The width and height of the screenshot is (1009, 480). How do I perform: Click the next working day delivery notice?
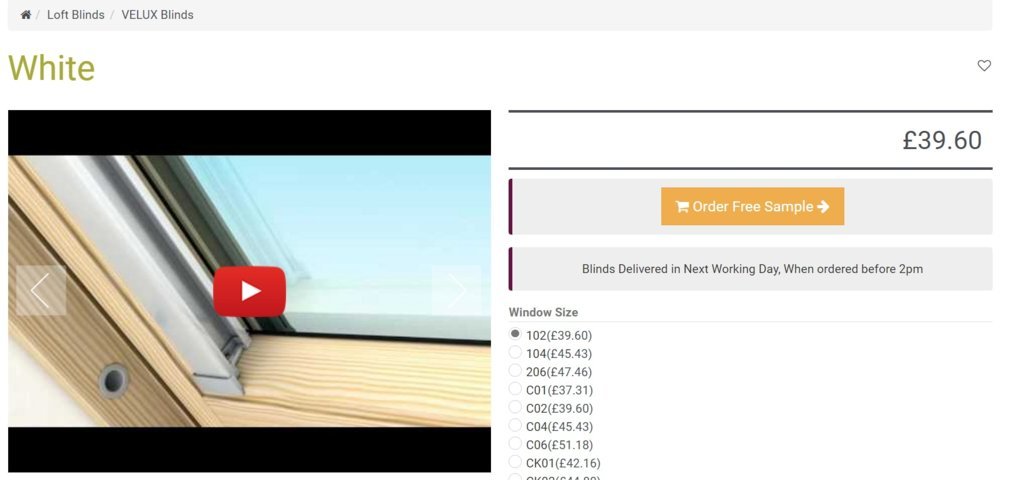pyautogui.click(x=752, y=269)
